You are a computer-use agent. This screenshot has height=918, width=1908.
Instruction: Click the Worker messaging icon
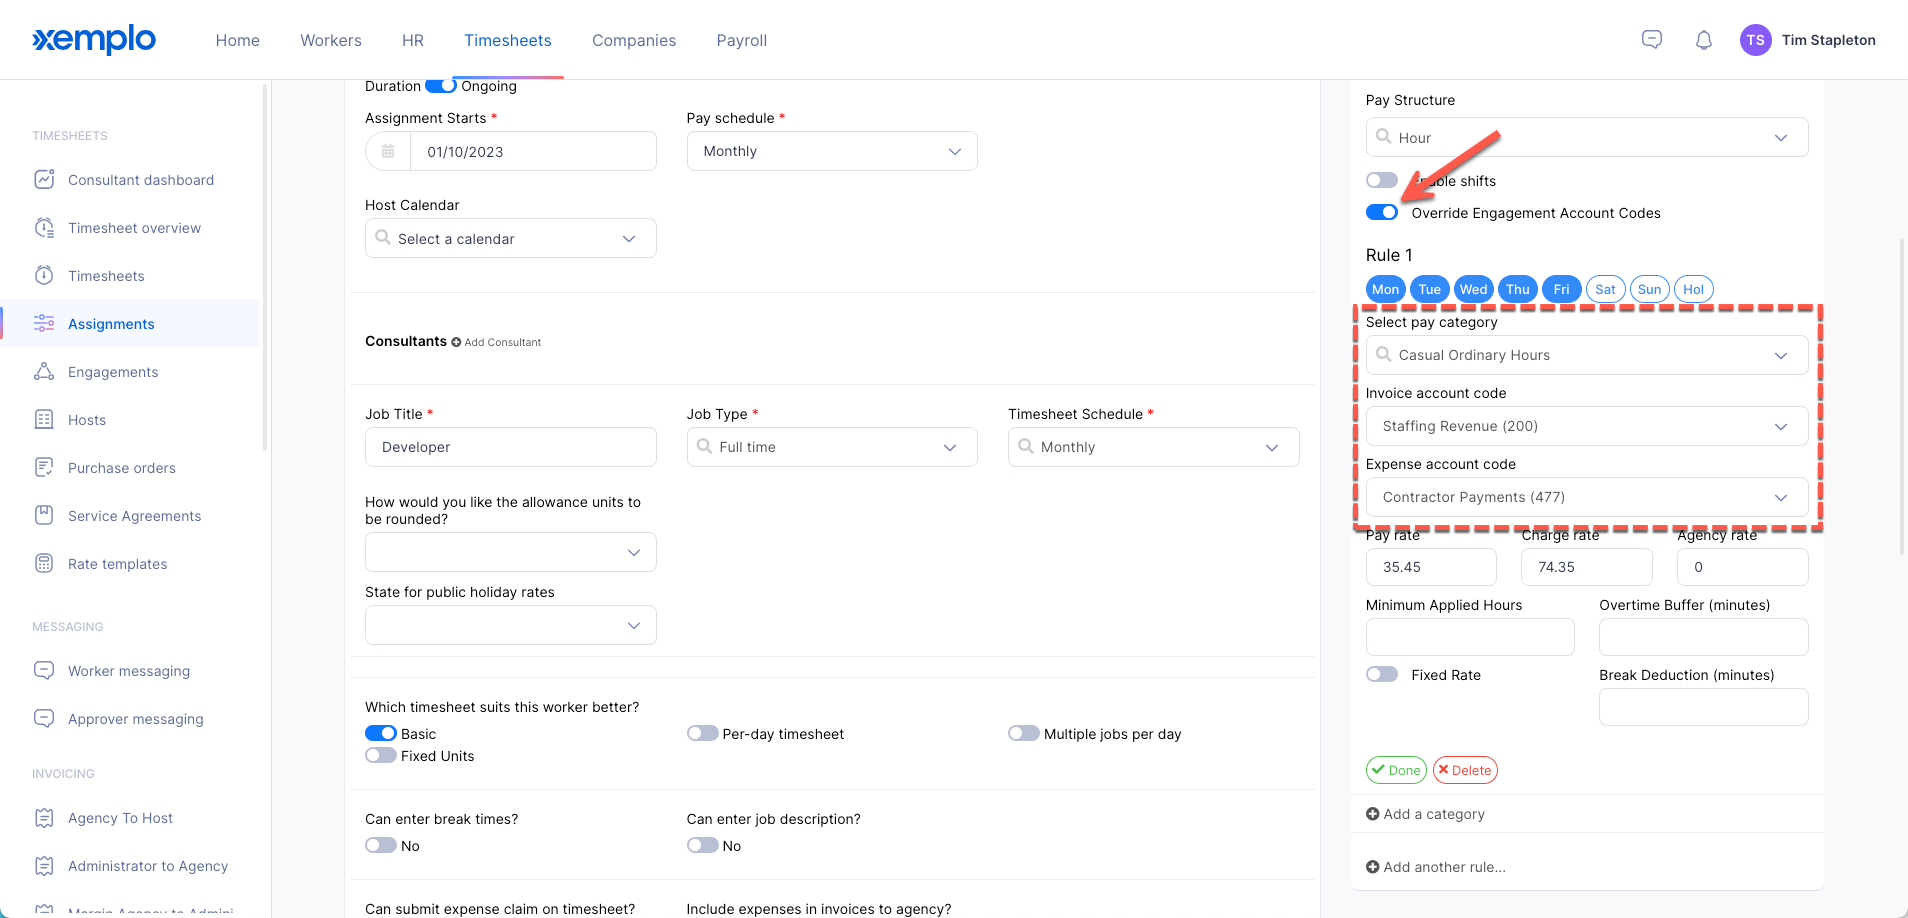point(44,670)
